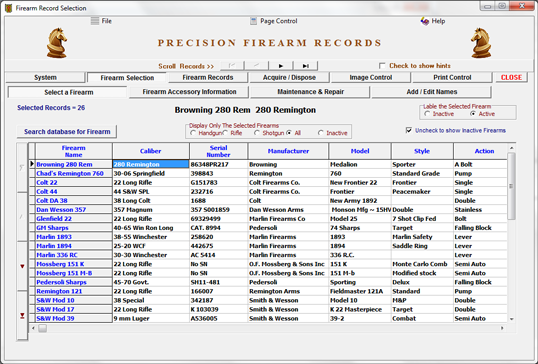538x364 pixels.
Task: Uncheck to show Inactive Firearms checkbox
Action: [x=409, y=130]
